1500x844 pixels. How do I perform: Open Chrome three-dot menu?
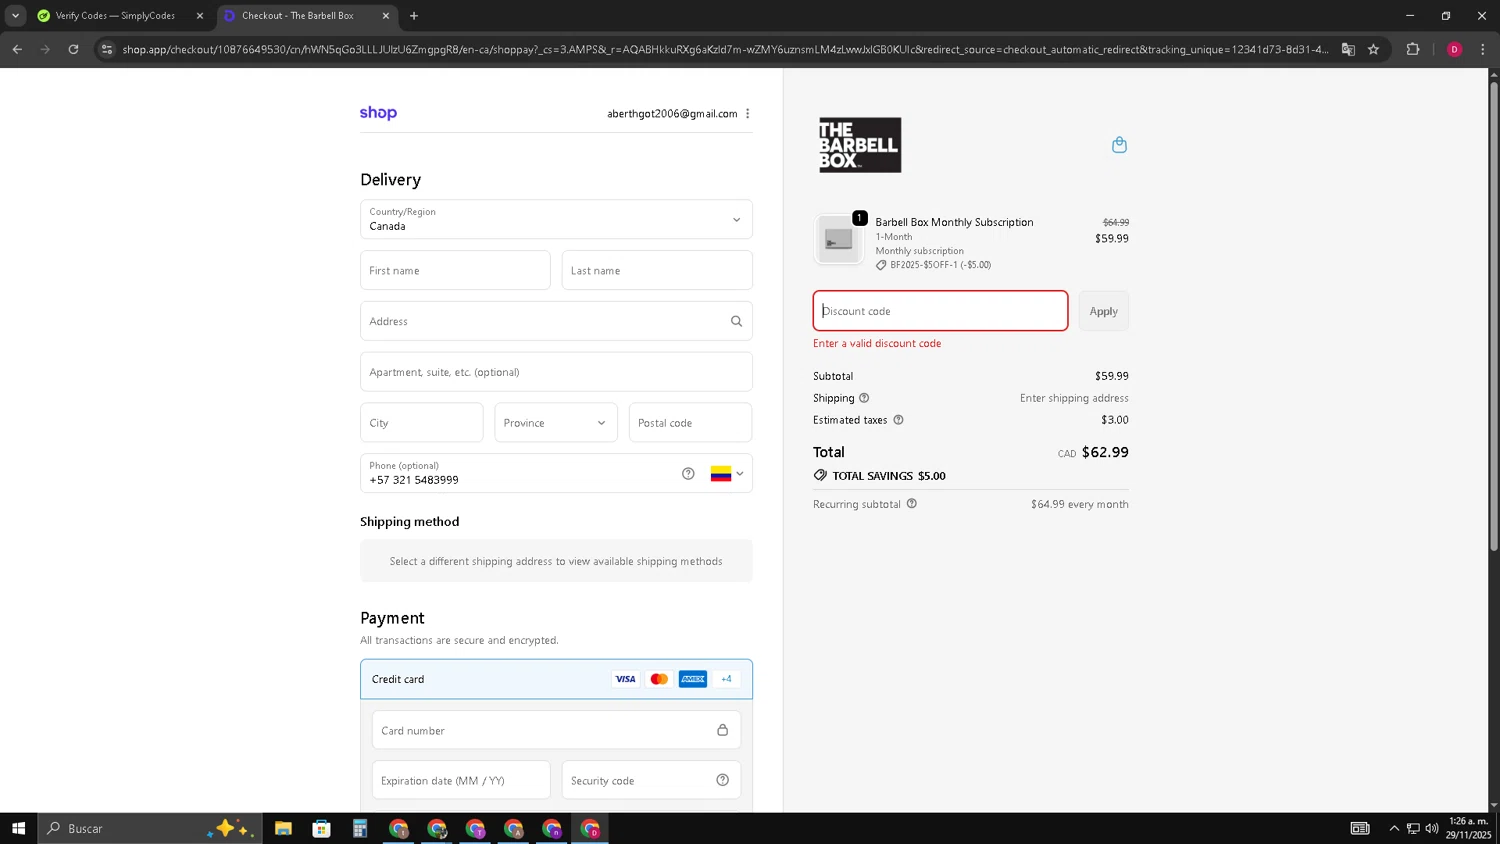pos(1482,49)
